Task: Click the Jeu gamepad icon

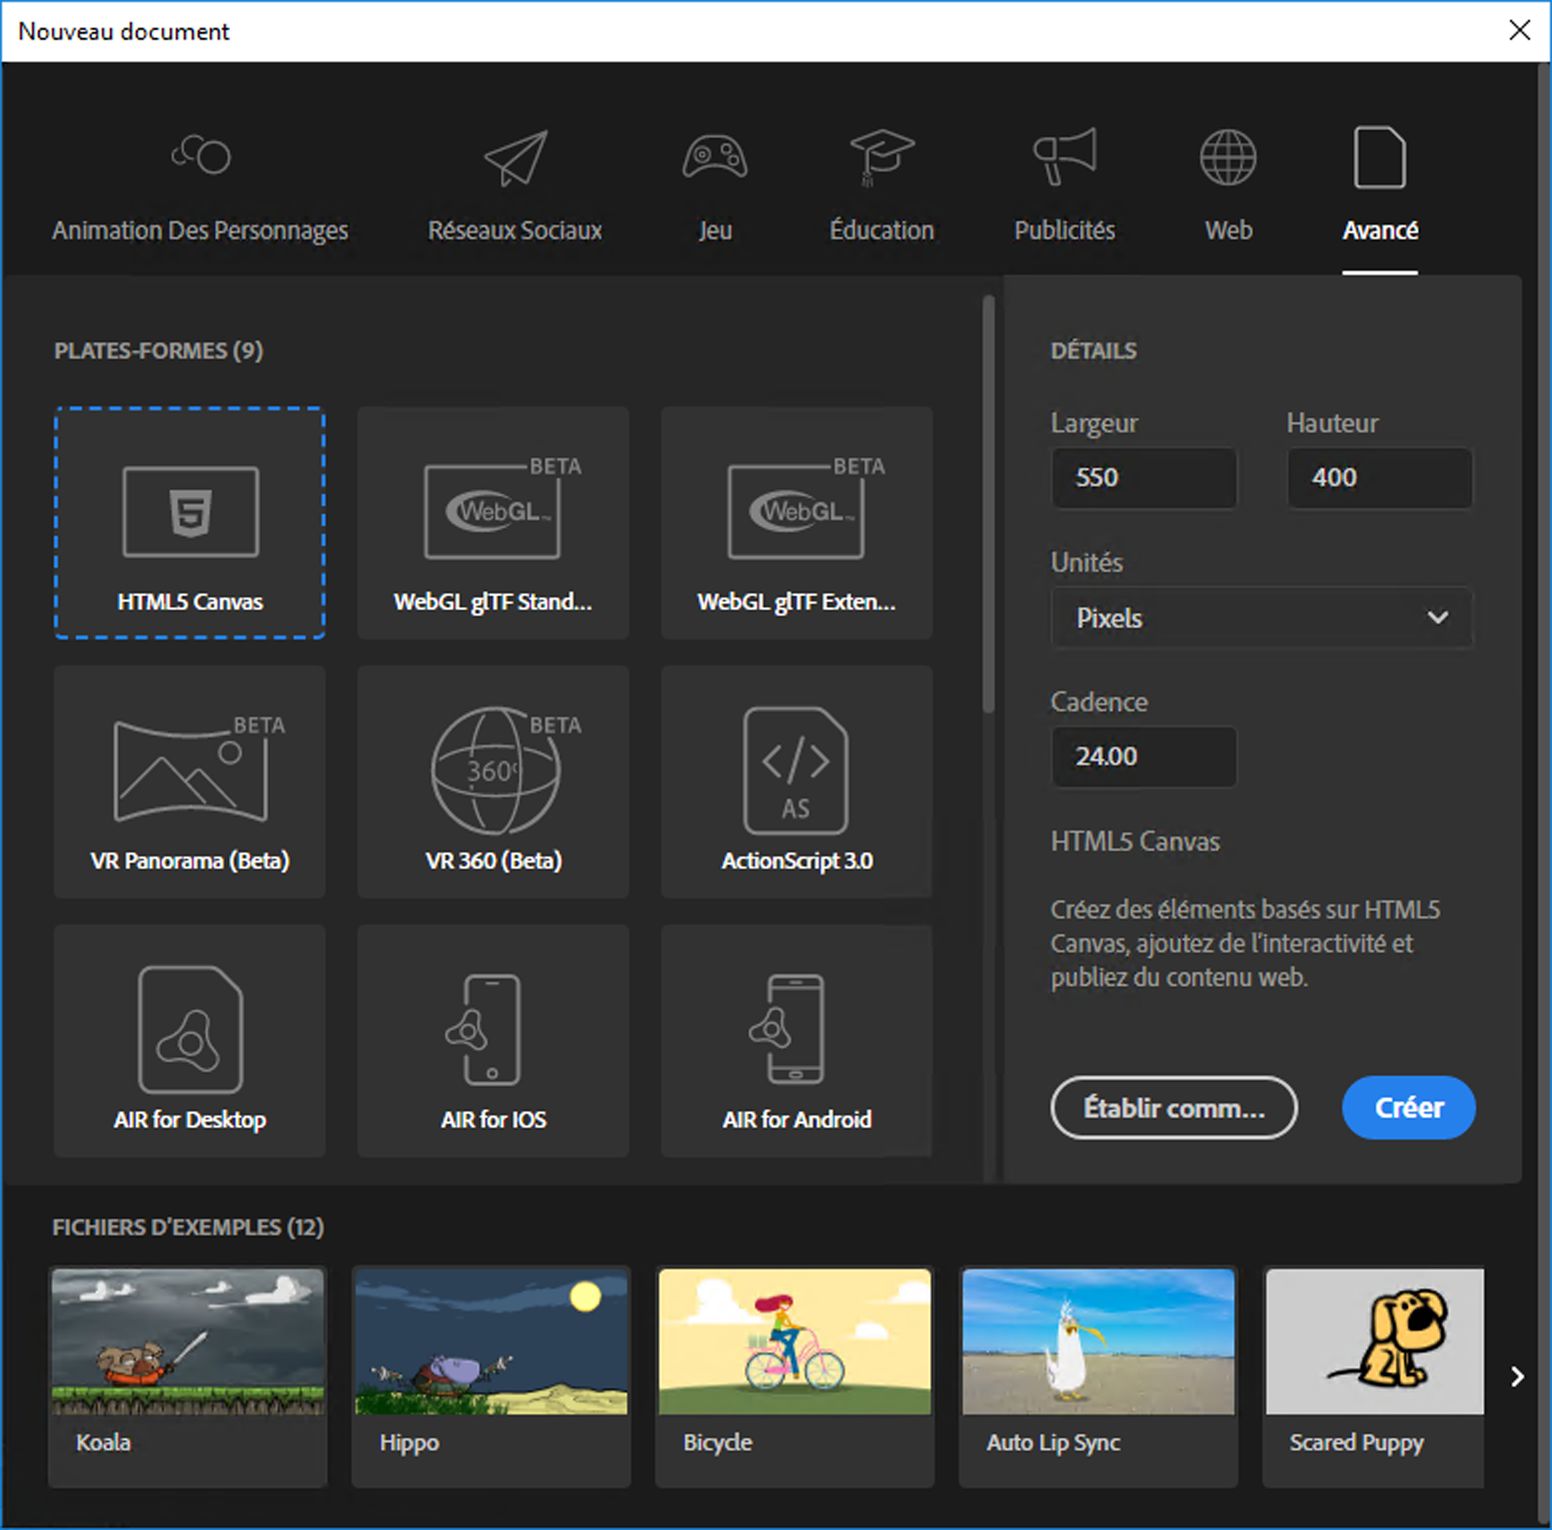Action: tap(714, 157)
